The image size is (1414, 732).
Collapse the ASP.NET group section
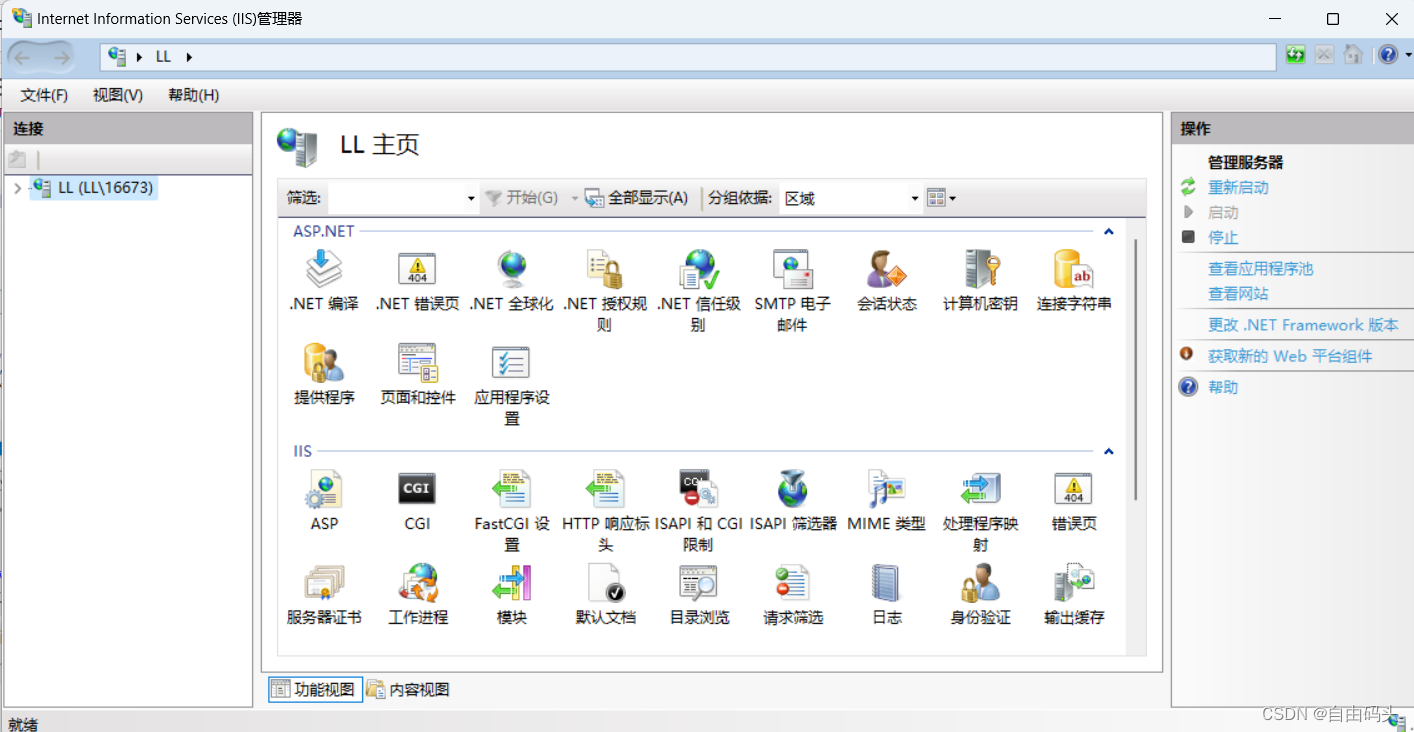point(1108,231)
